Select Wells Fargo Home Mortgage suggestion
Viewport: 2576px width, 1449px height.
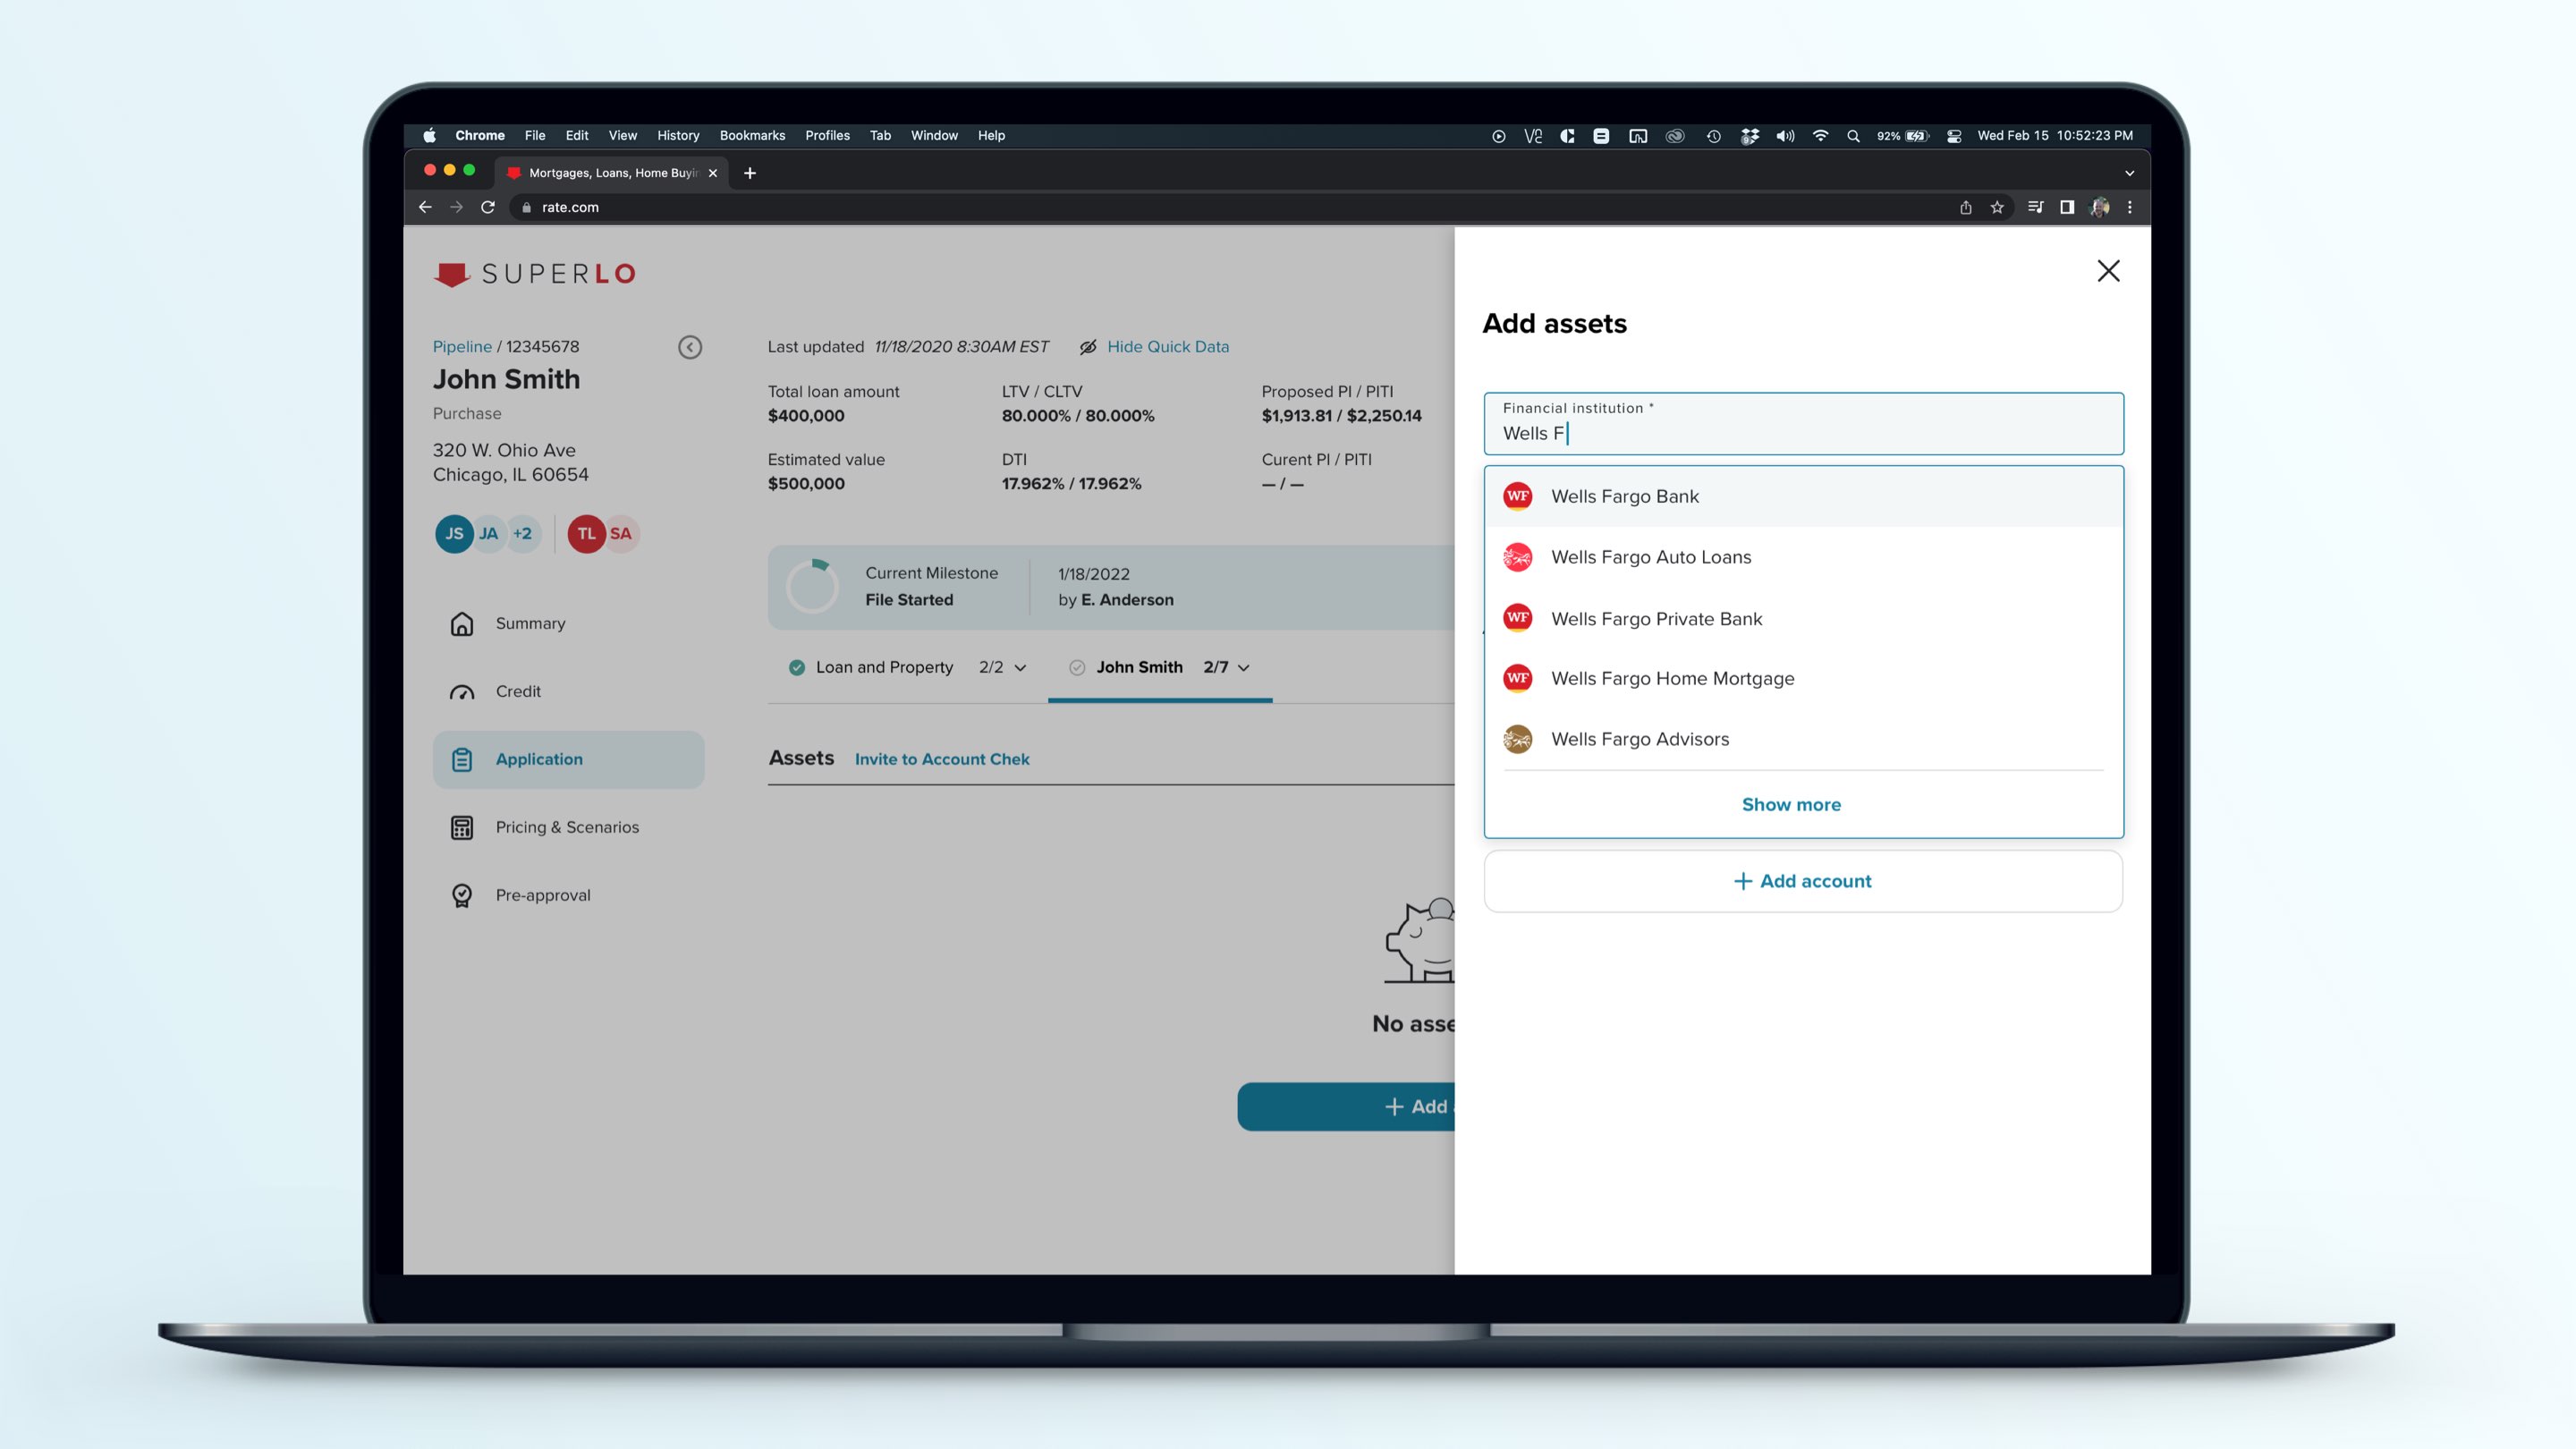click(x=1803, y=678)
